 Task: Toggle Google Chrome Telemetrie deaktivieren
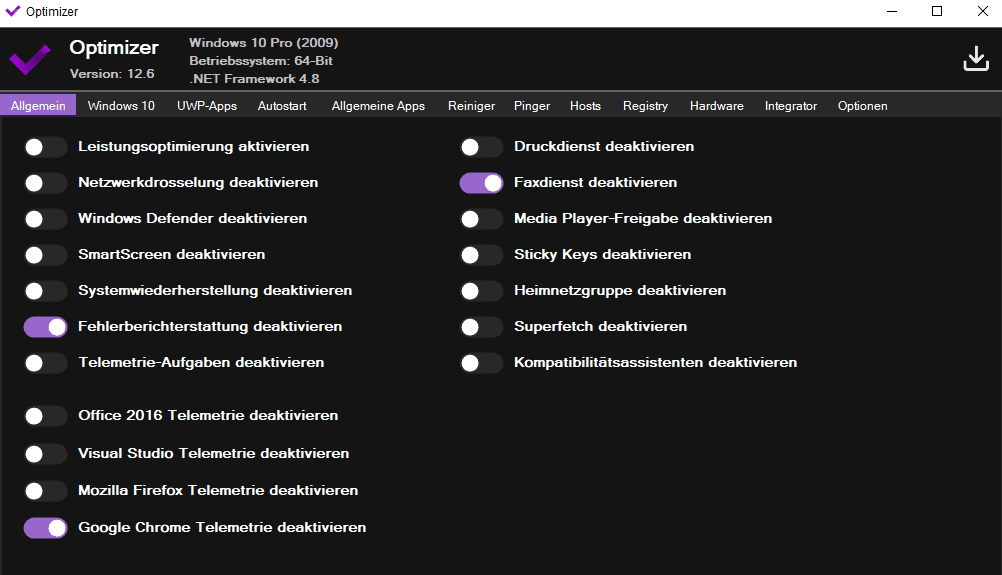click(46, 528)
